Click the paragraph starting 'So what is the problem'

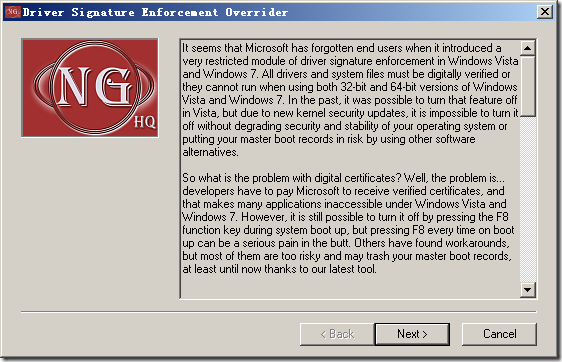click(348, 223)
